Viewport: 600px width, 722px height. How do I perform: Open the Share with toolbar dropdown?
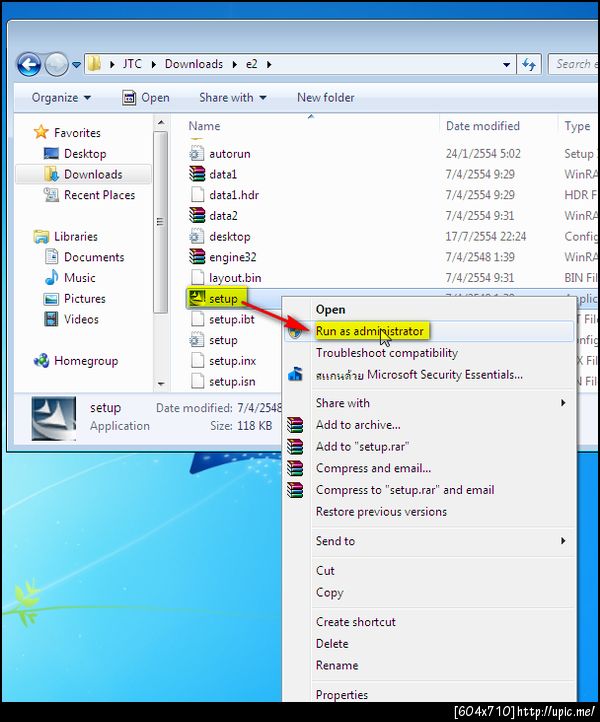pyautogui.click(x=233, y=98)
